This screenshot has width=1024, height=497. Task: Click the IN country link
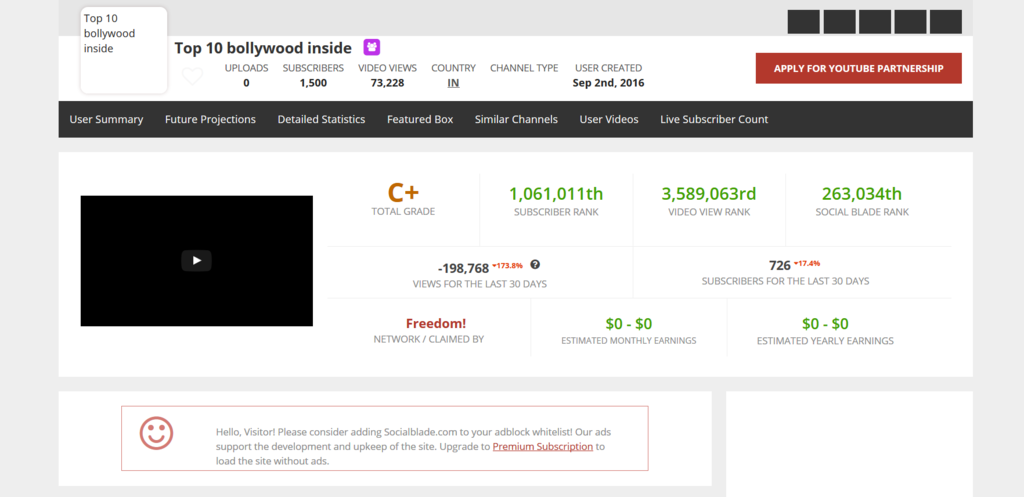[x=453, y=83]
